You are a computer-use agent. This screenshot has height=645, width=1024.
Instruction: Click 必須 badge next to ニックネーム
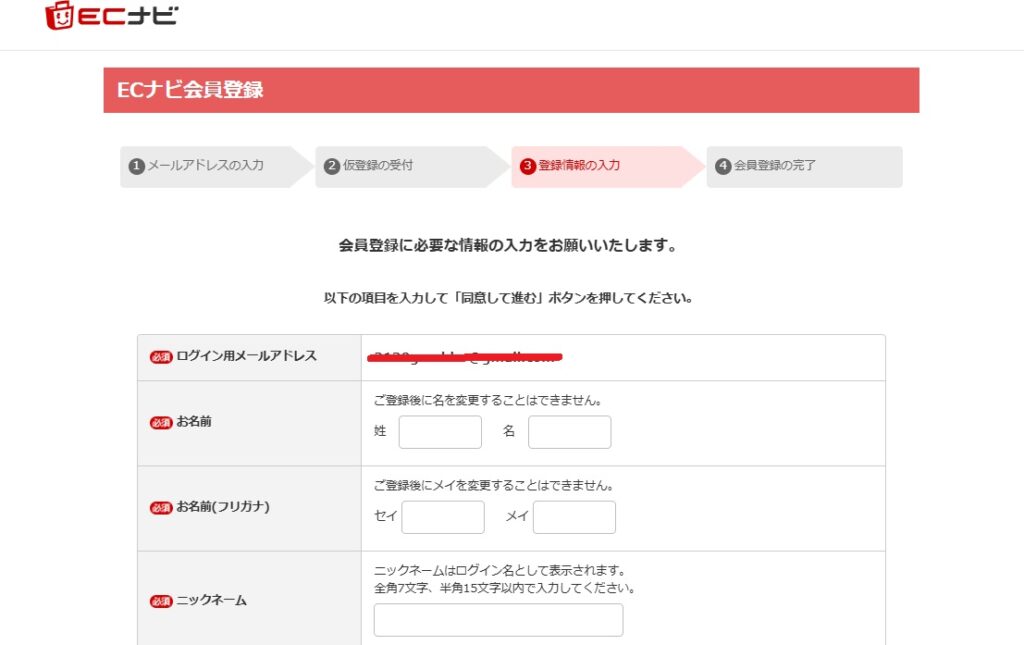[x=161, y=601]
